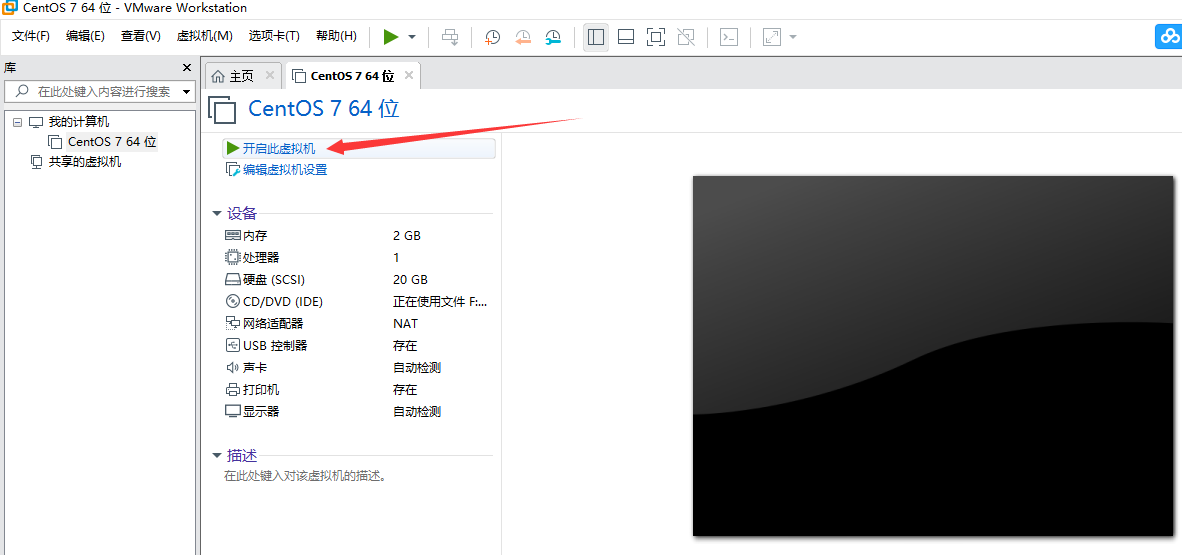
Task: Click the Unity mode toolbar icon
Action: click(x=686, y=37)
